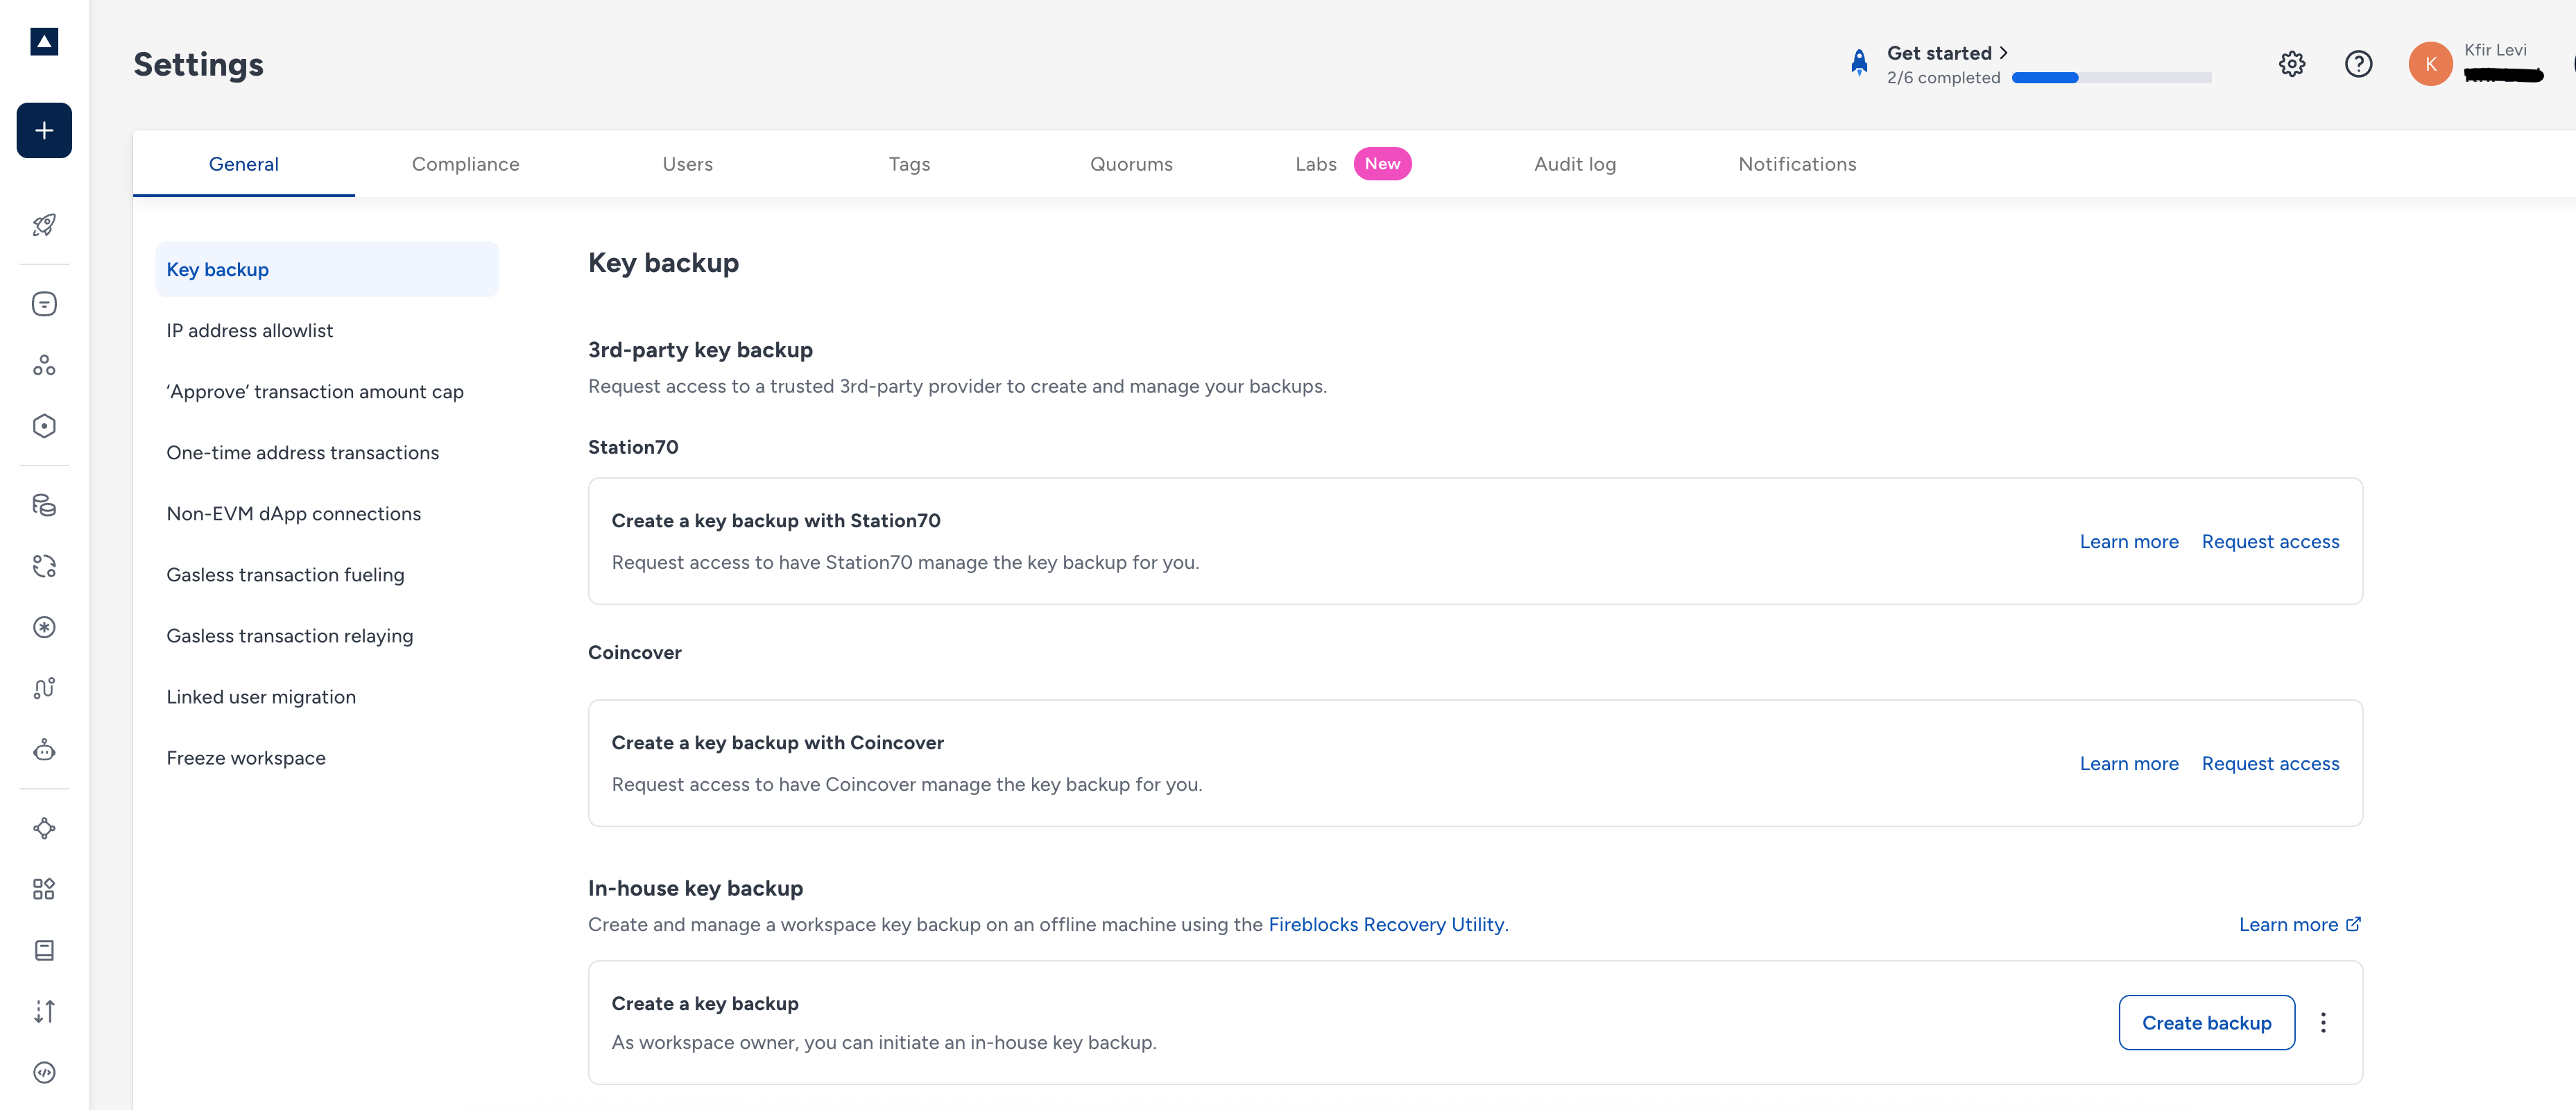Image resolution: width=2576 pixels, height=1110 pixels.
Task: Click the Fireblocks triangle logo
Action: 44,41
